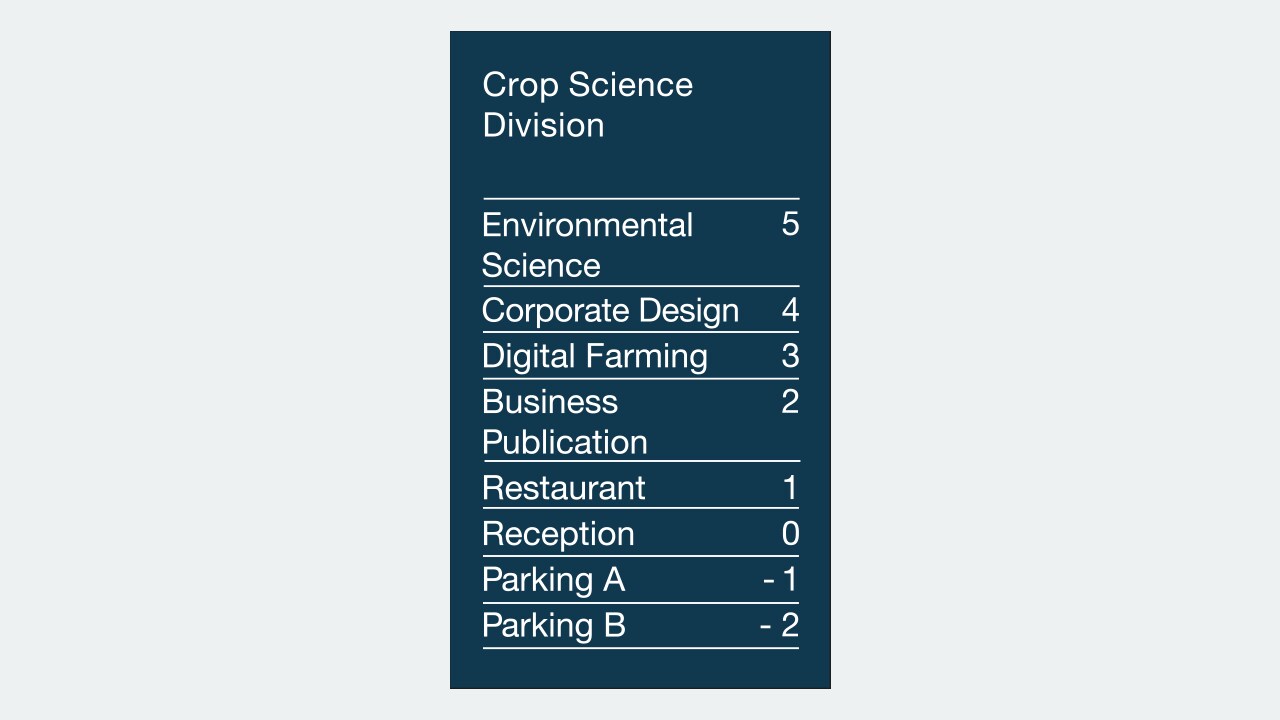Screen dimensions: 1280x720
Task: Pick ground floor number 0
Action: [x=790, y=534]
